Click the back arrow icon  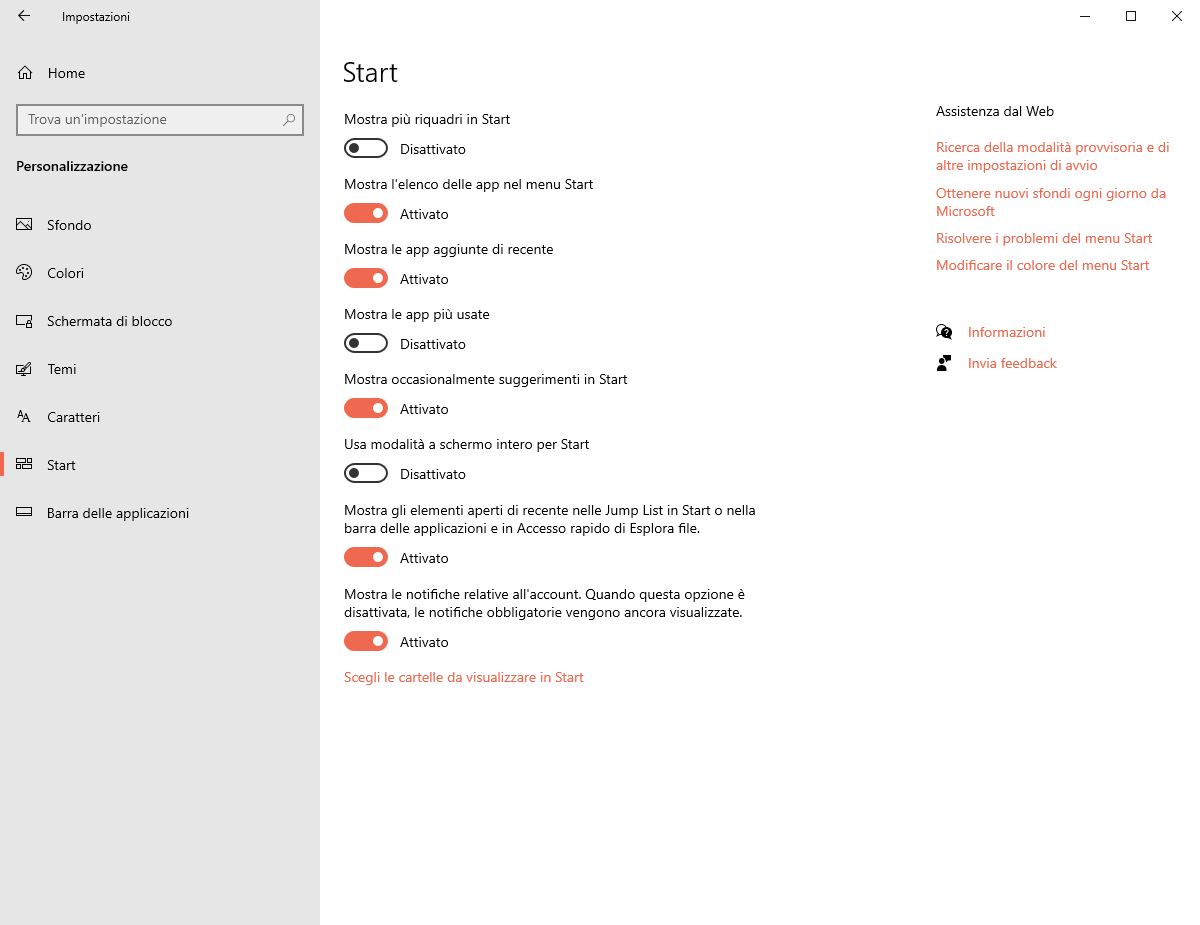tap(24, 16)
